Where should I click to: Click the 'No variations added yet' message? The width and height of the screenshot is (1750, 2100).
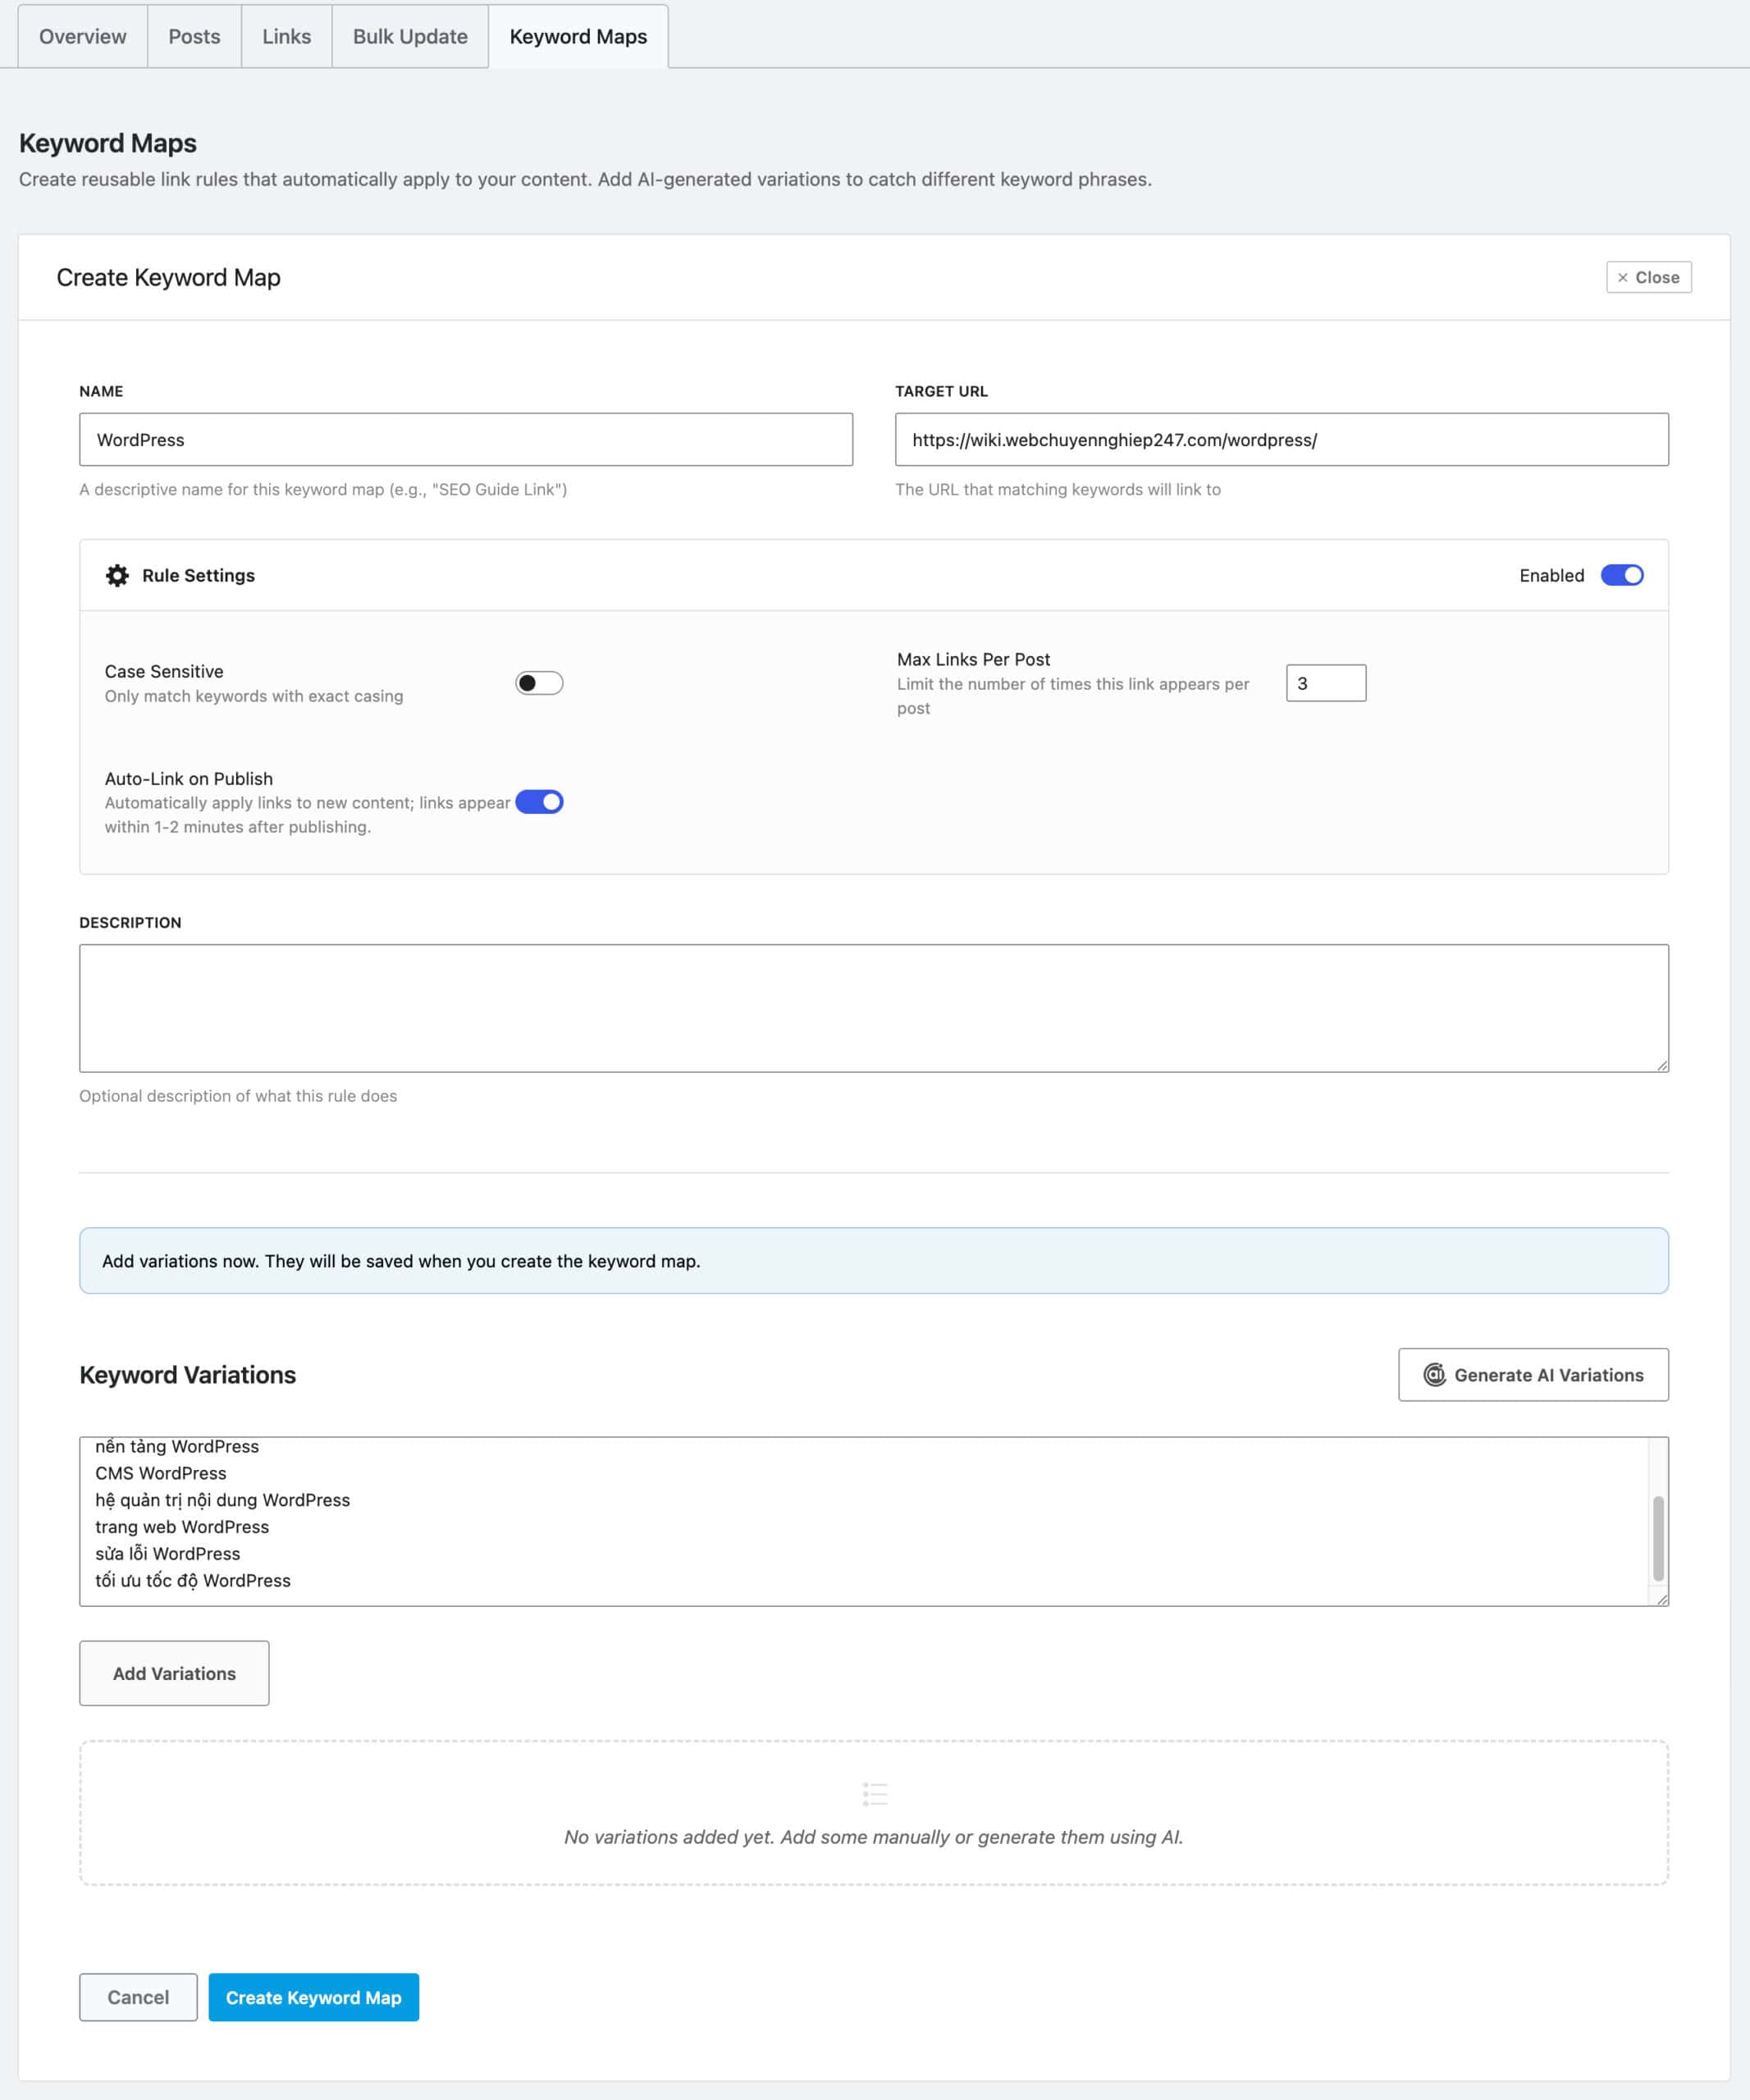874,1837
